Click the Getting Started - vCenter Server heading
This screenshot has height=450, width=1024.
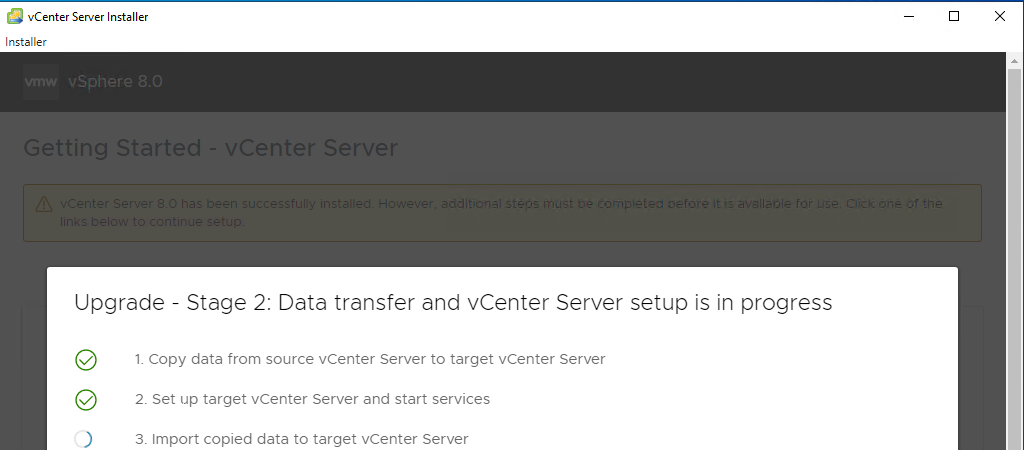coord(210,149)
